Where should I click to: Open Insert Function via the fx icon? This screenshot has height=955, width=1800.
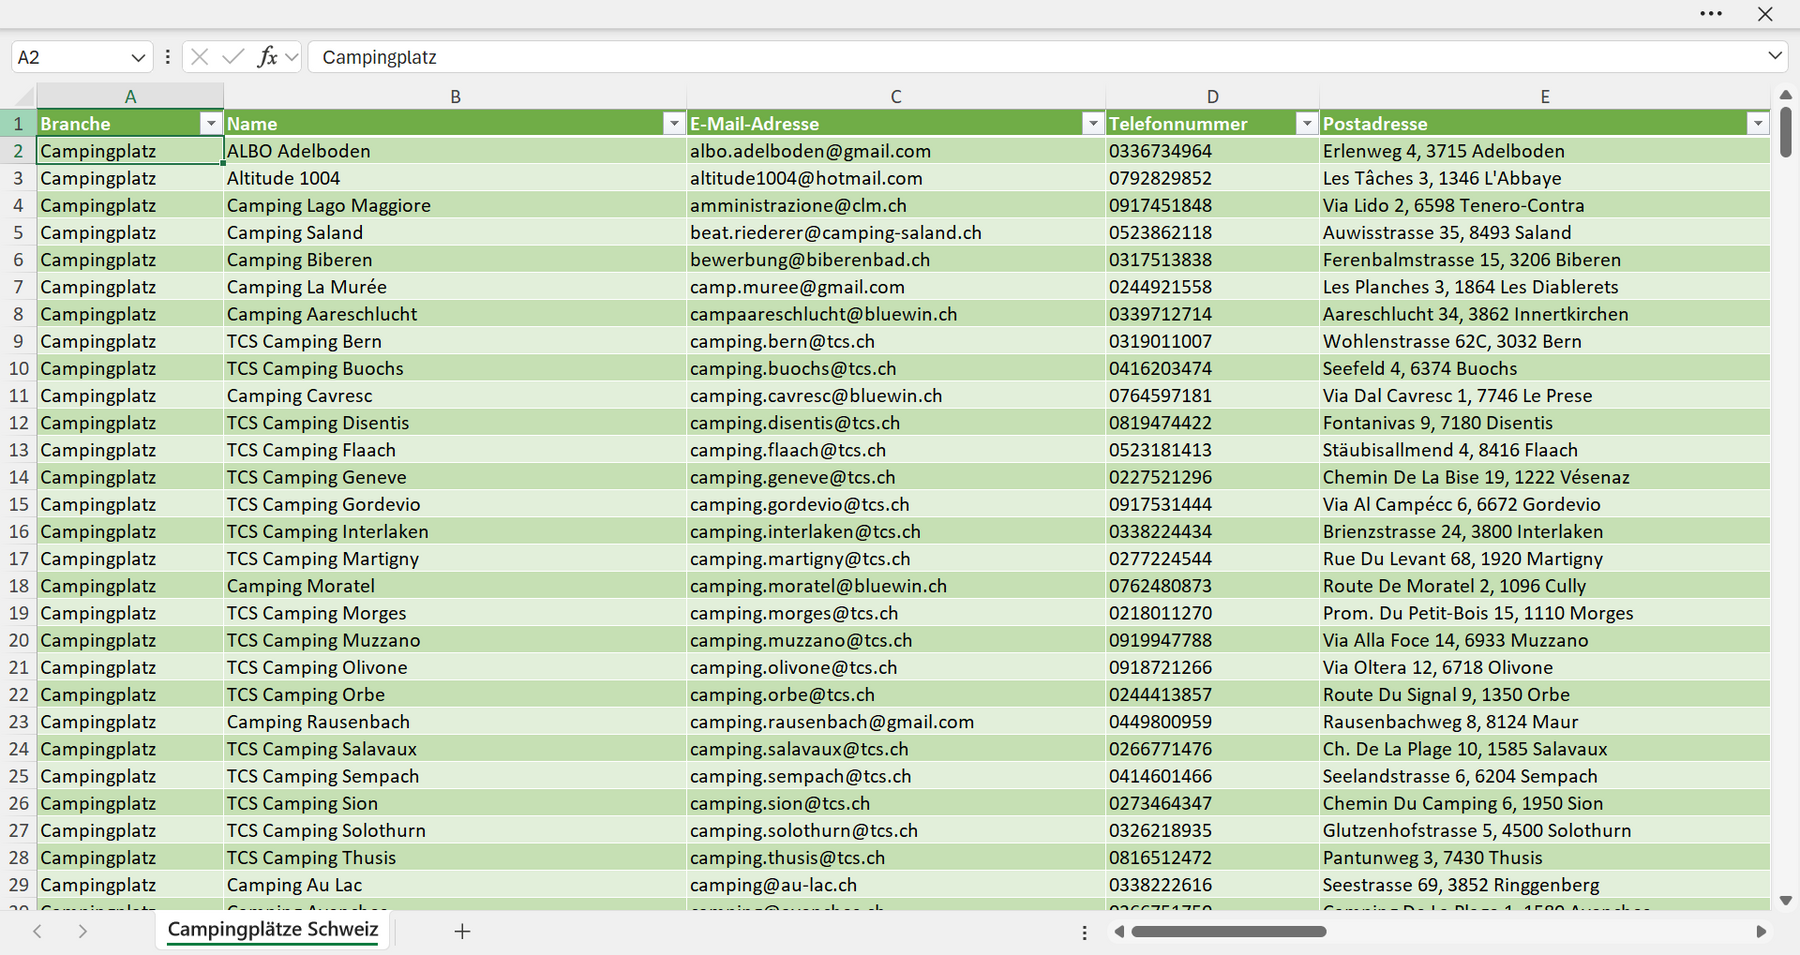(267, 57)
